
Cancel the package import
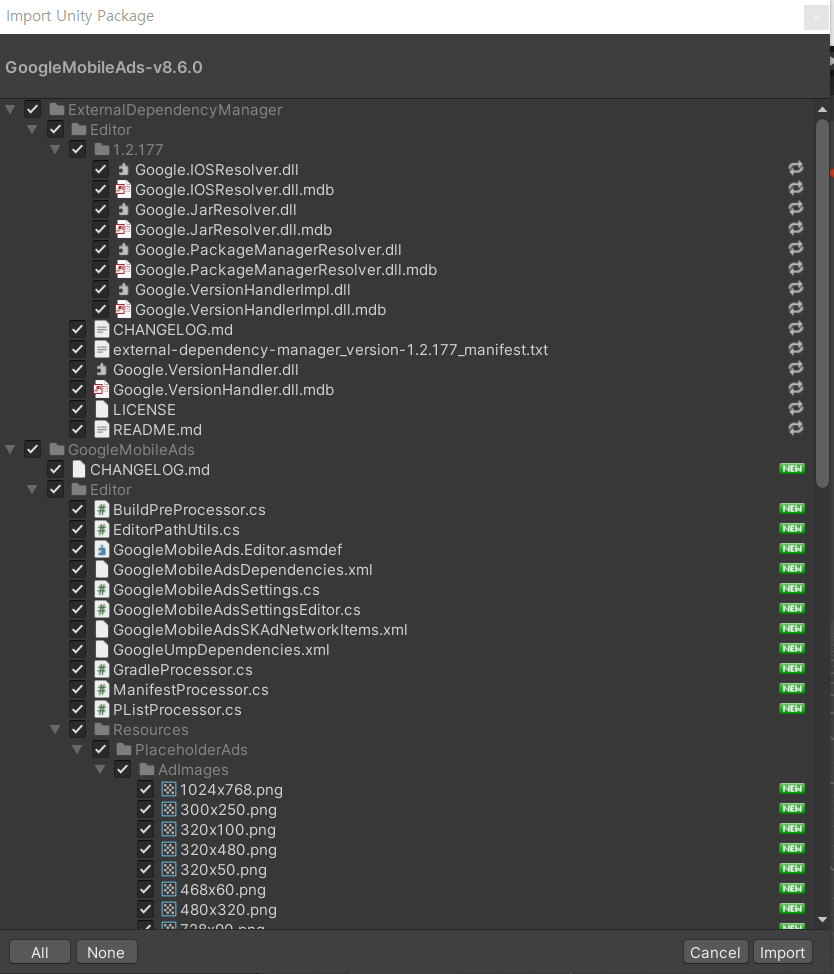(x=715, y=952)
